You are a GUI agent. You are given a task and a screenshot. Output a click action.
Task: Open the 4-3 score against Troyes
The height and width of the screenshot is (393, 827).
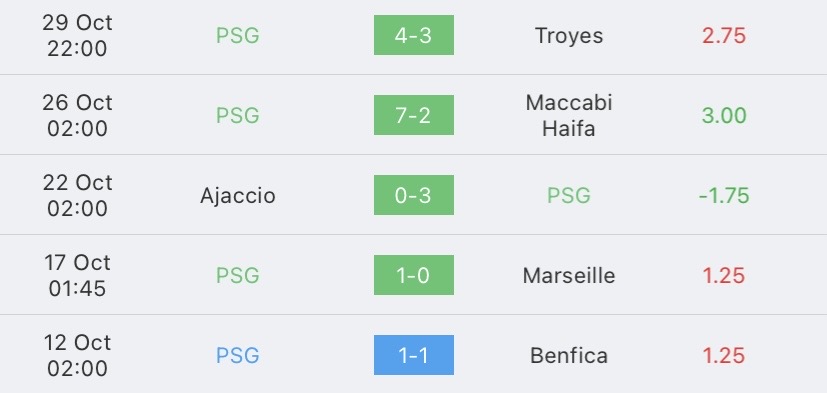point(414,35)
